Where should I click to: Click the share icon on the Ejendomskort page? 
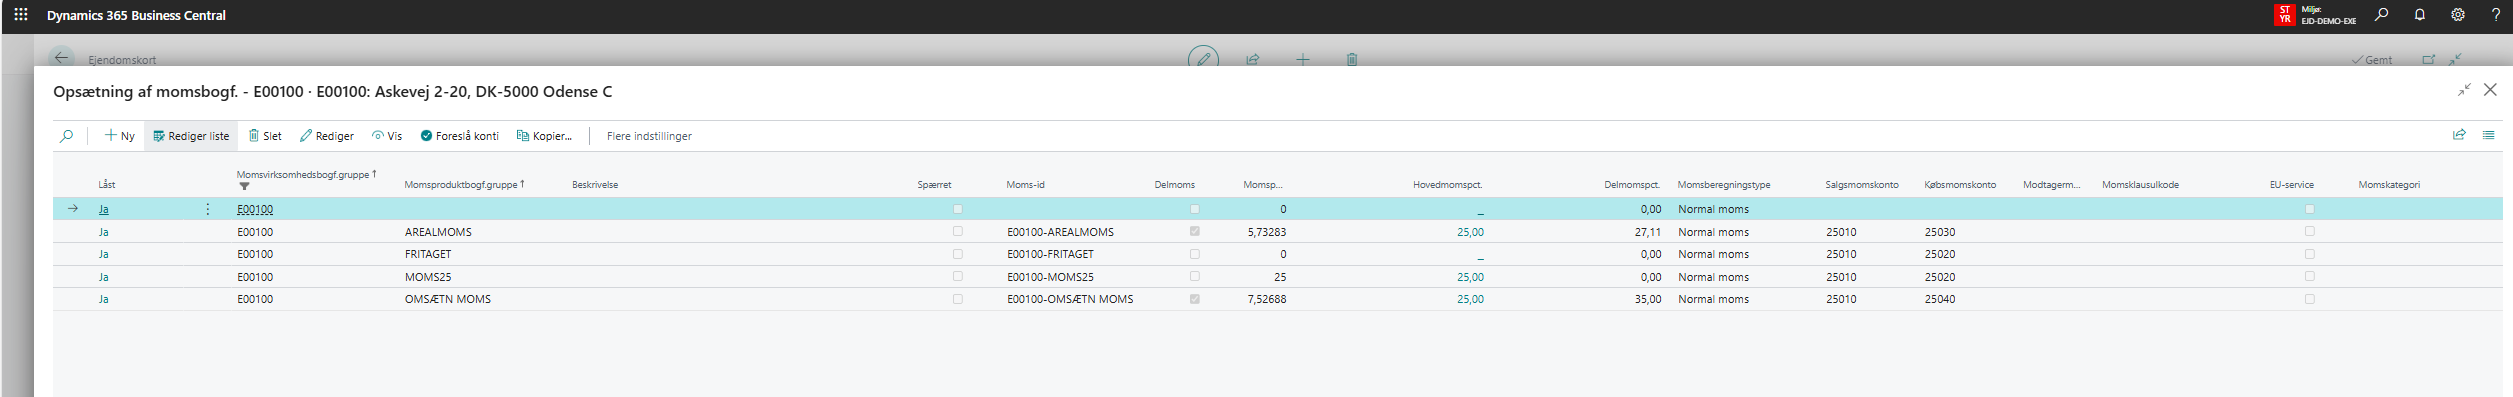point(1252,59)
